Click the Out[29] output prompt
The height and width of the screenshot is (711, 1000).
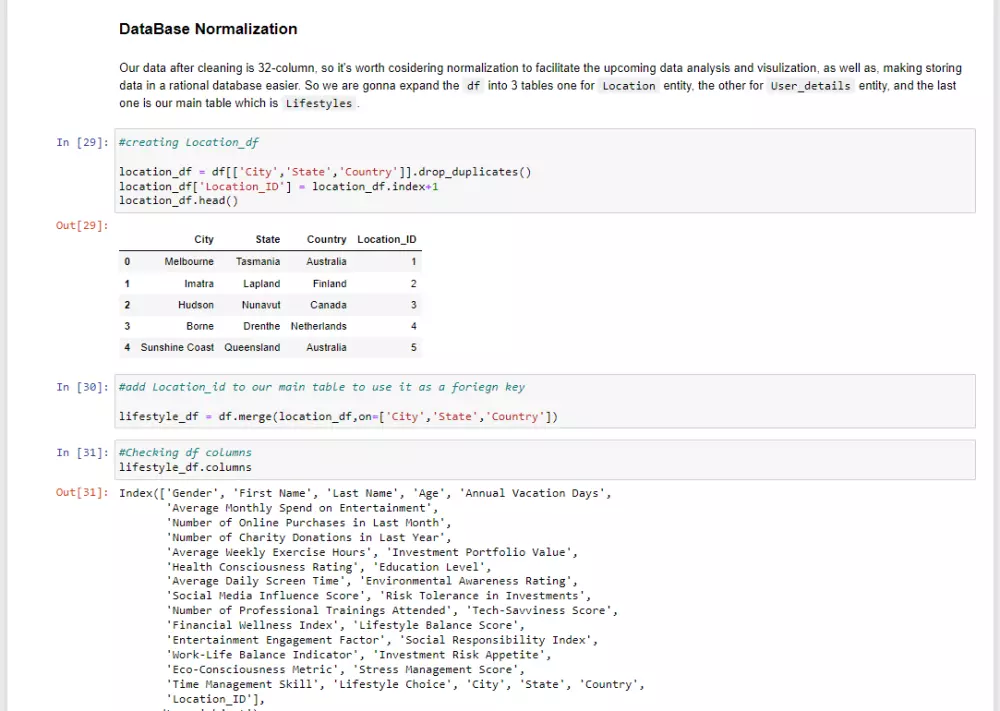pos(82,227)
